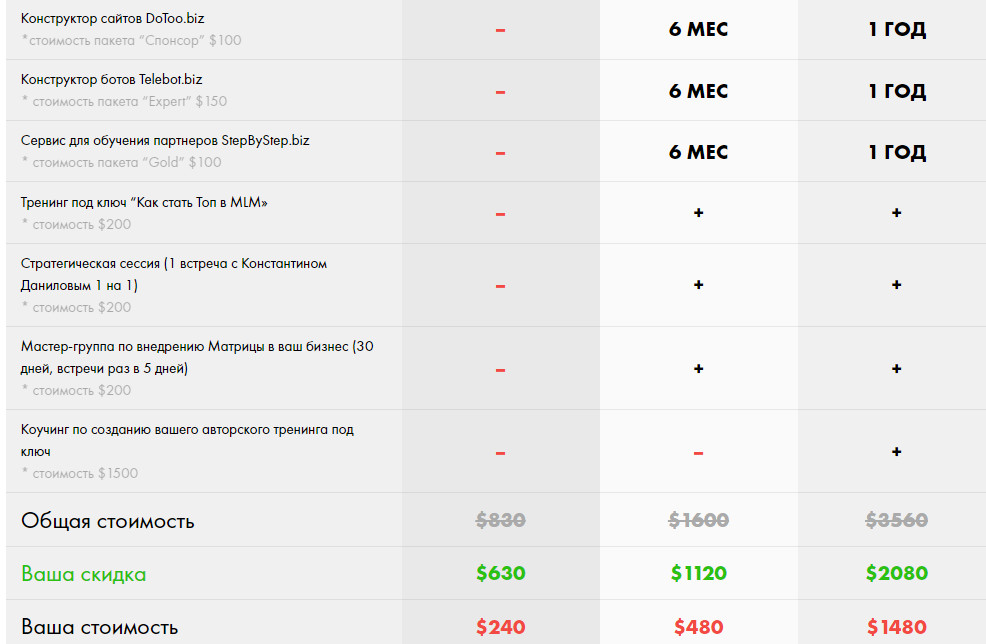Click the green $1120 discount amount

pyautogui.click(x=698, y=574)
